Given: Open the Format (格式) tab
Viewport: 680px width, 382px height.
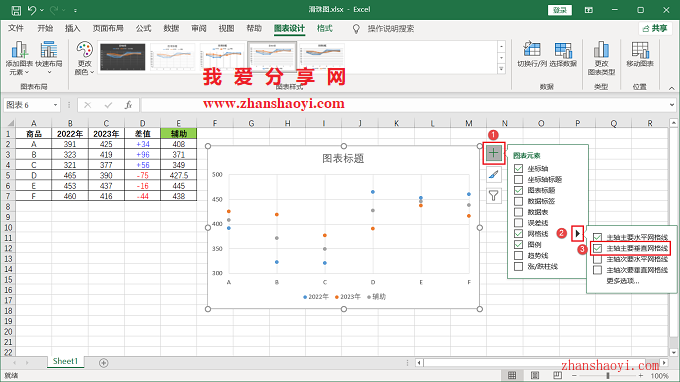Looking at the screenshot, I should [x=324, y=29].
